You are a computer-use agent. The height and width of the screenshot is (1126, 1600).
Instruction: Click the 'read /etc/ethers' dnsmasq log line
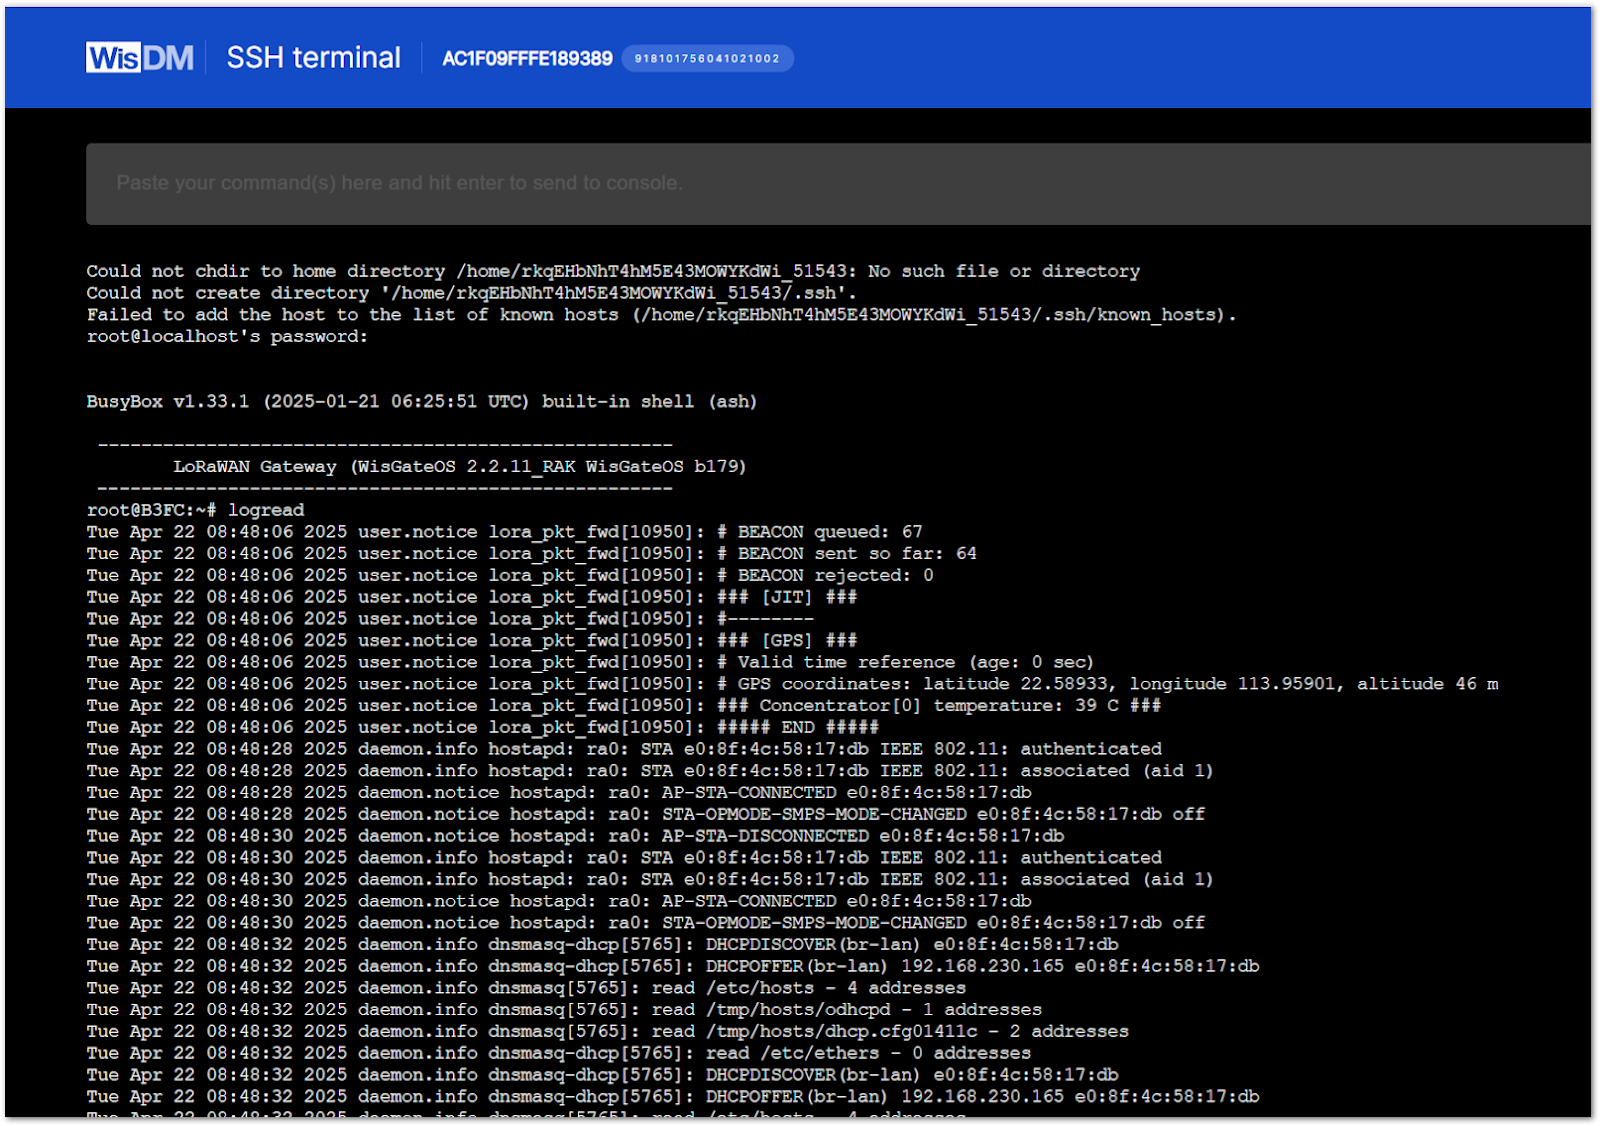[558, 1053]
